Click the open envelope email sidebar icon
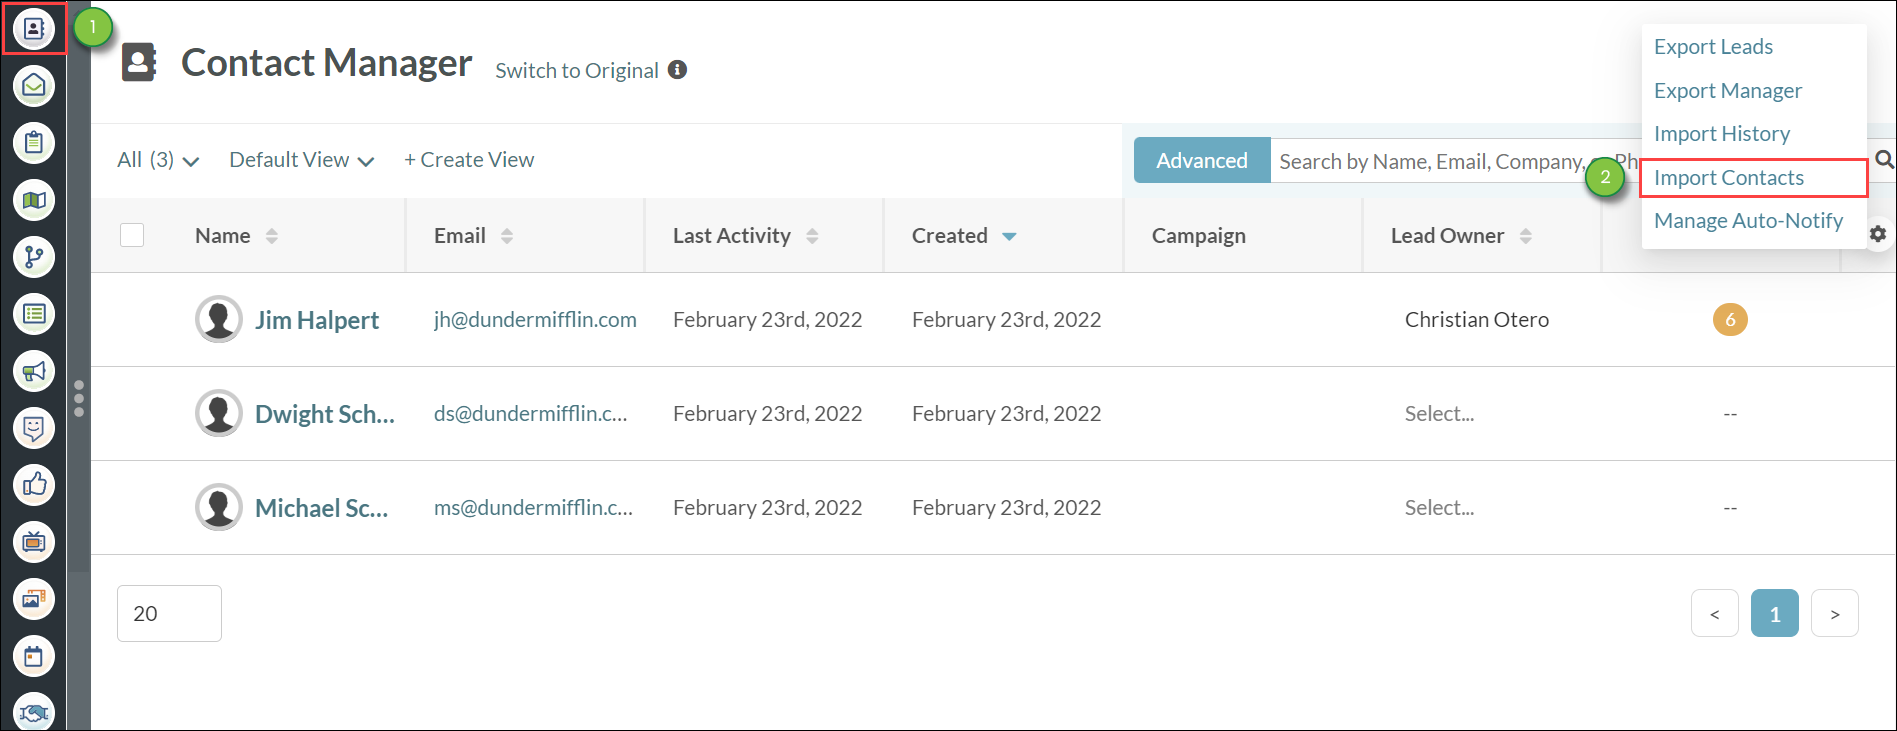 pos(34,86)
